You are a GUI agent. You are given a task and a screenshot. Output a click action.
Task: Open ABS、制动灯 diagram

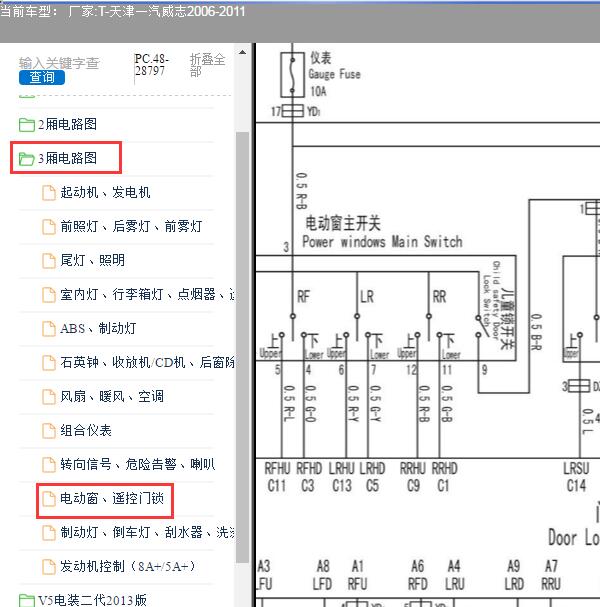click(98, 329)
